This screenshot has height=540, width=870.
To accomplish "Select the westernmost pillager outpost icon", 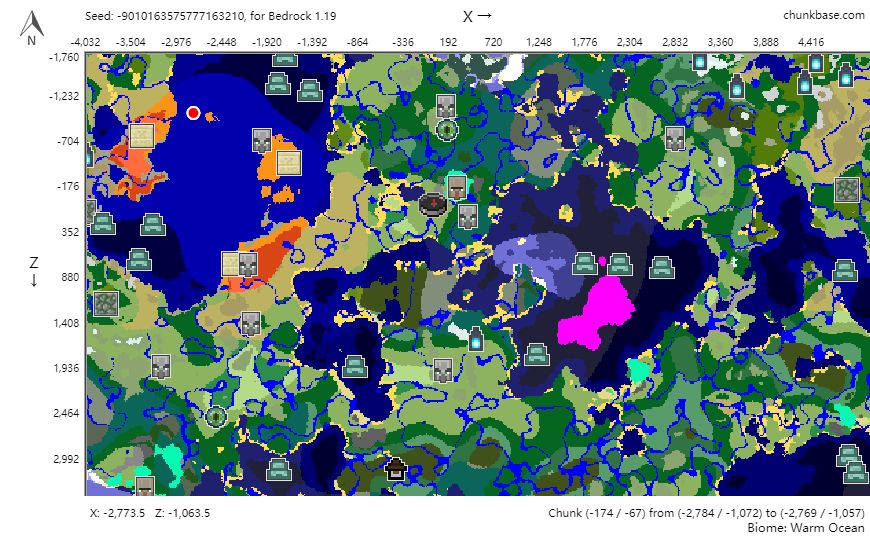I will [161, 367].
